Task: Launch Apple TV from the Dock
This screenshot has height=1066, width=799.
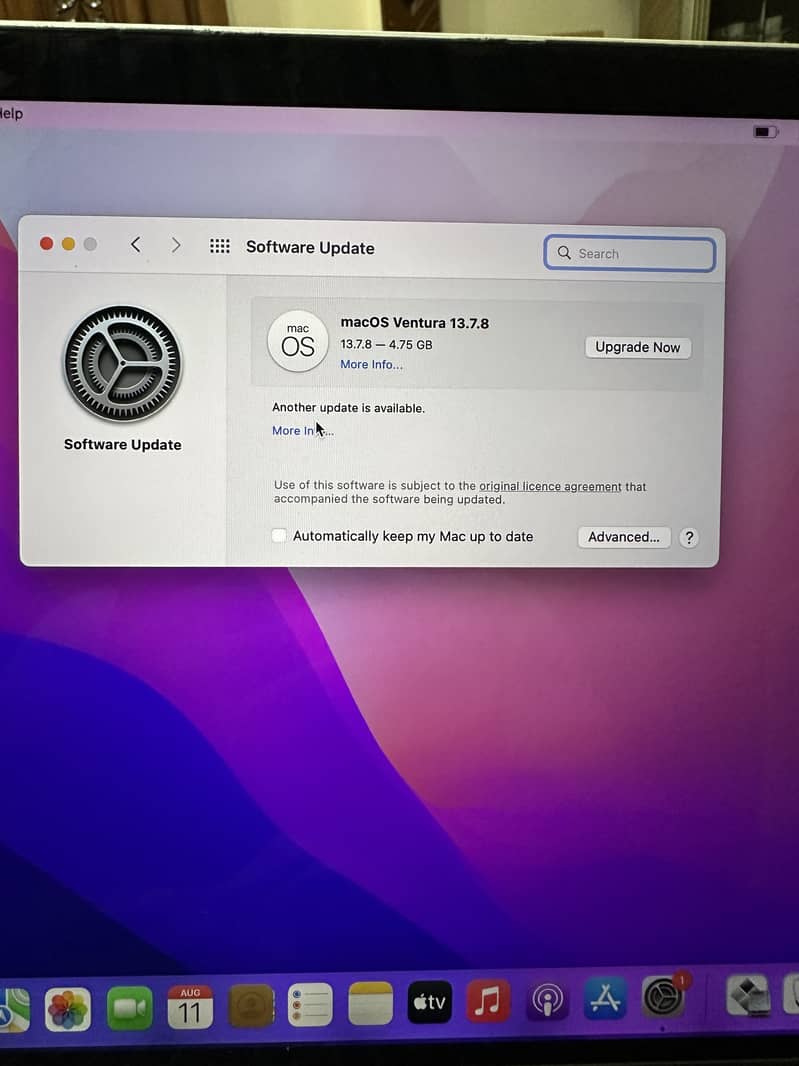Action: tap(430, 1002)
